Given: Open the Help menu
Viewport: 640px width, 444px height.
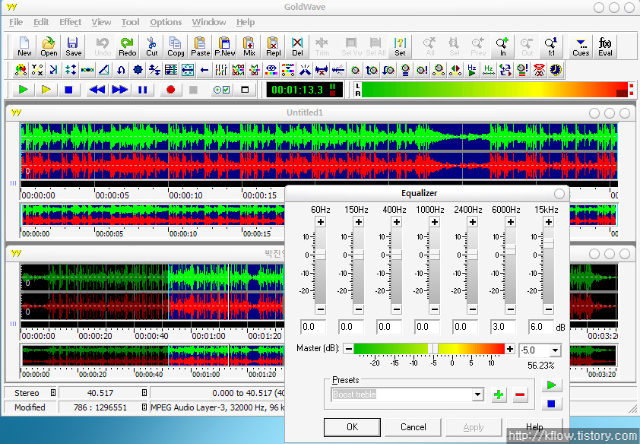Looking at the screenshot, I should click(x=245, y=22).
